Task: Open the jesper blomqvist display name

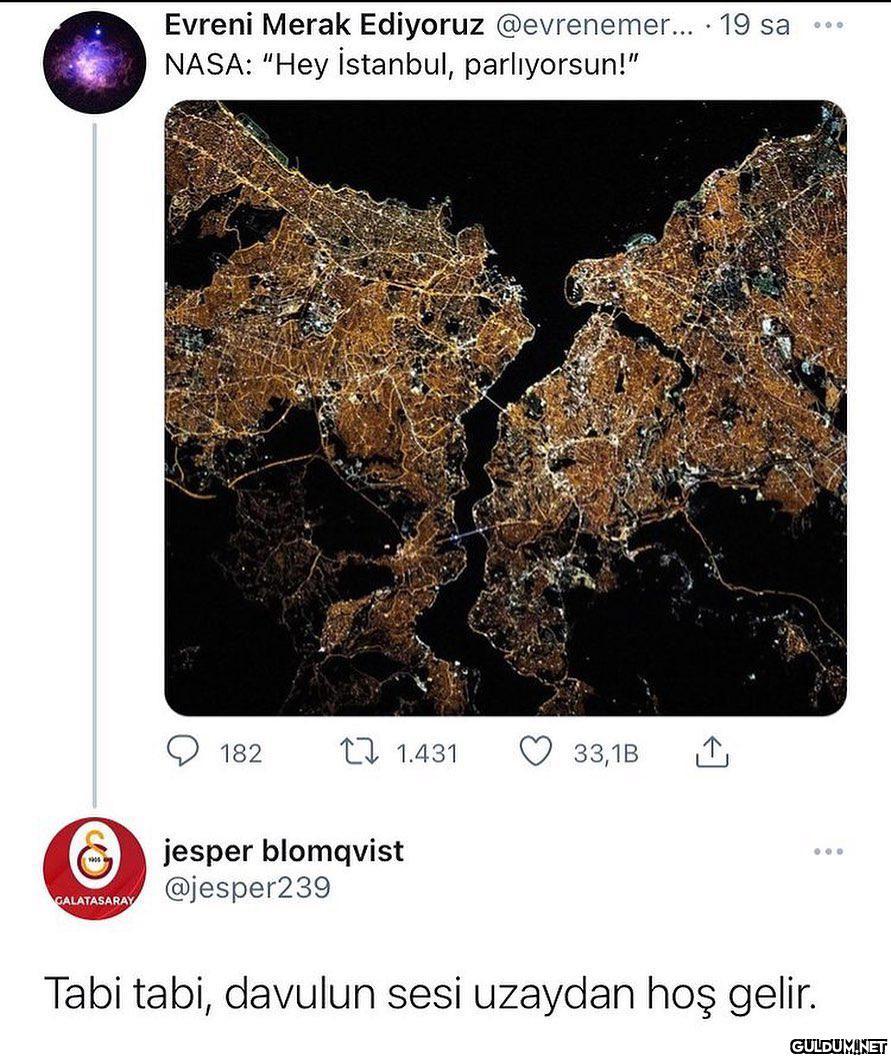Action: [284, 851]
